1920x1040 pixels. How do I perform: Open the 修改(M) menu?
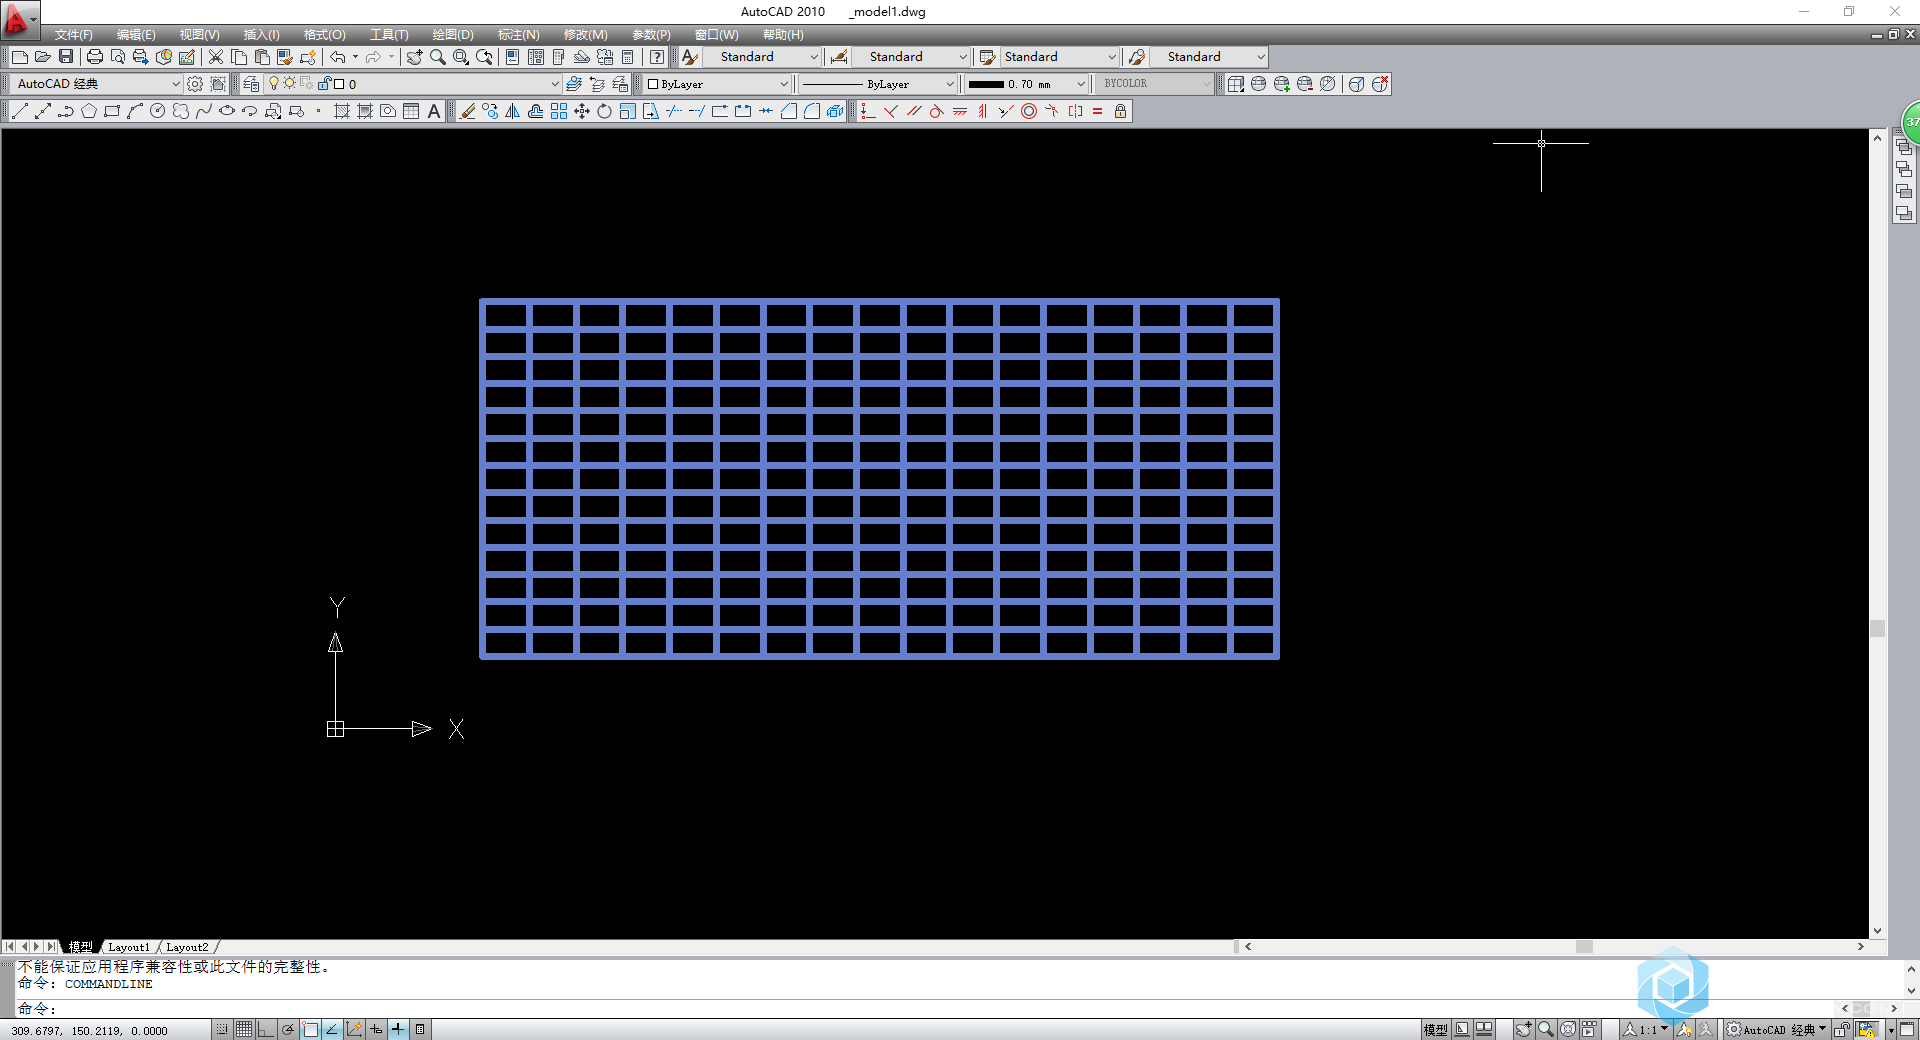pyautogui.click(x=586, y=35)
